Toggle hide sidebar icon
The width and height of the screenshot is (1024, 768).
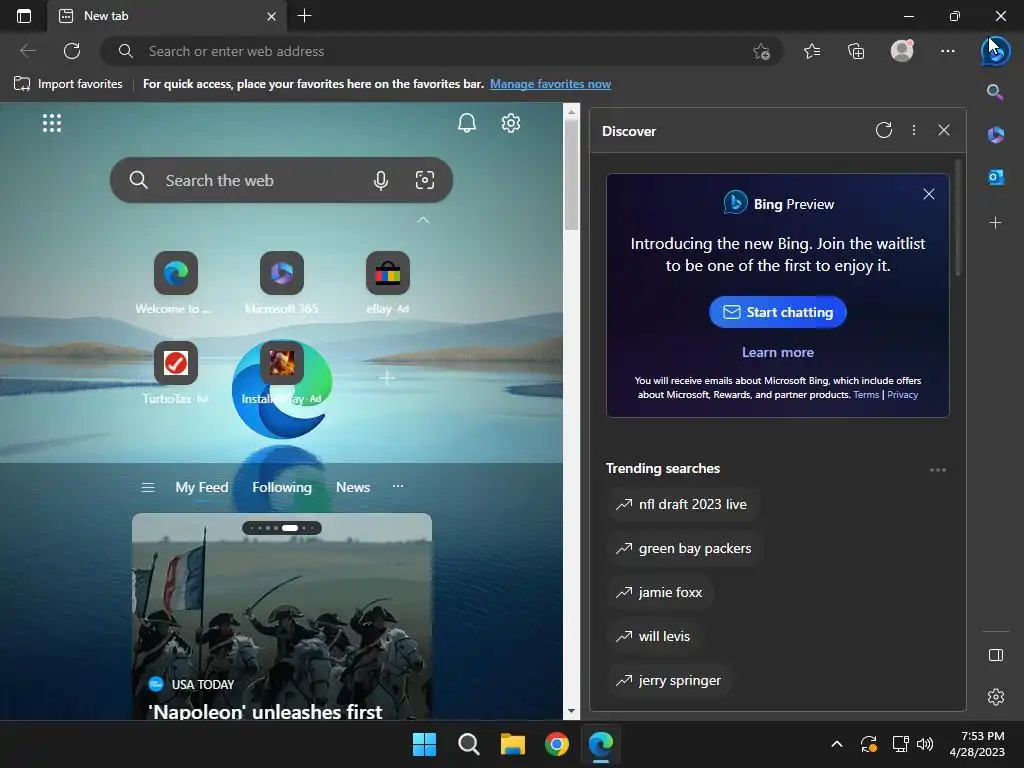996,655
